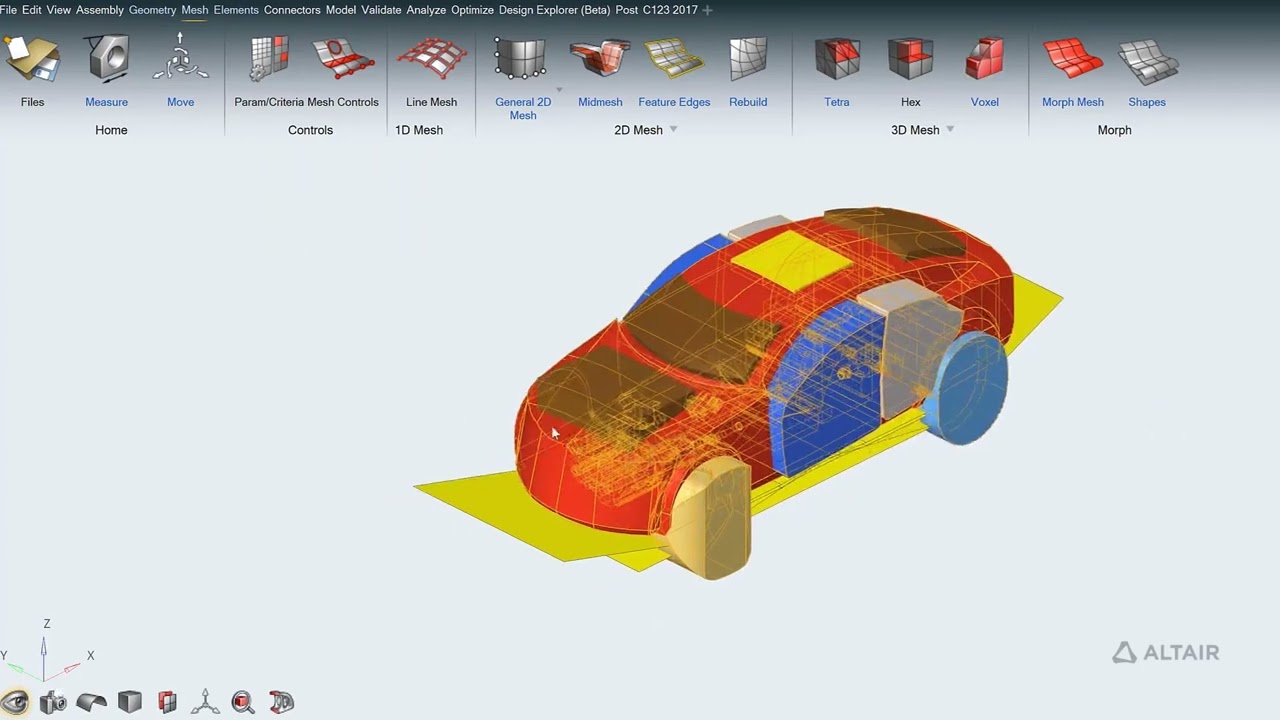Expand the 2D Mesh group arrow
1280x720 pixels.
click(x=673, y=129)
